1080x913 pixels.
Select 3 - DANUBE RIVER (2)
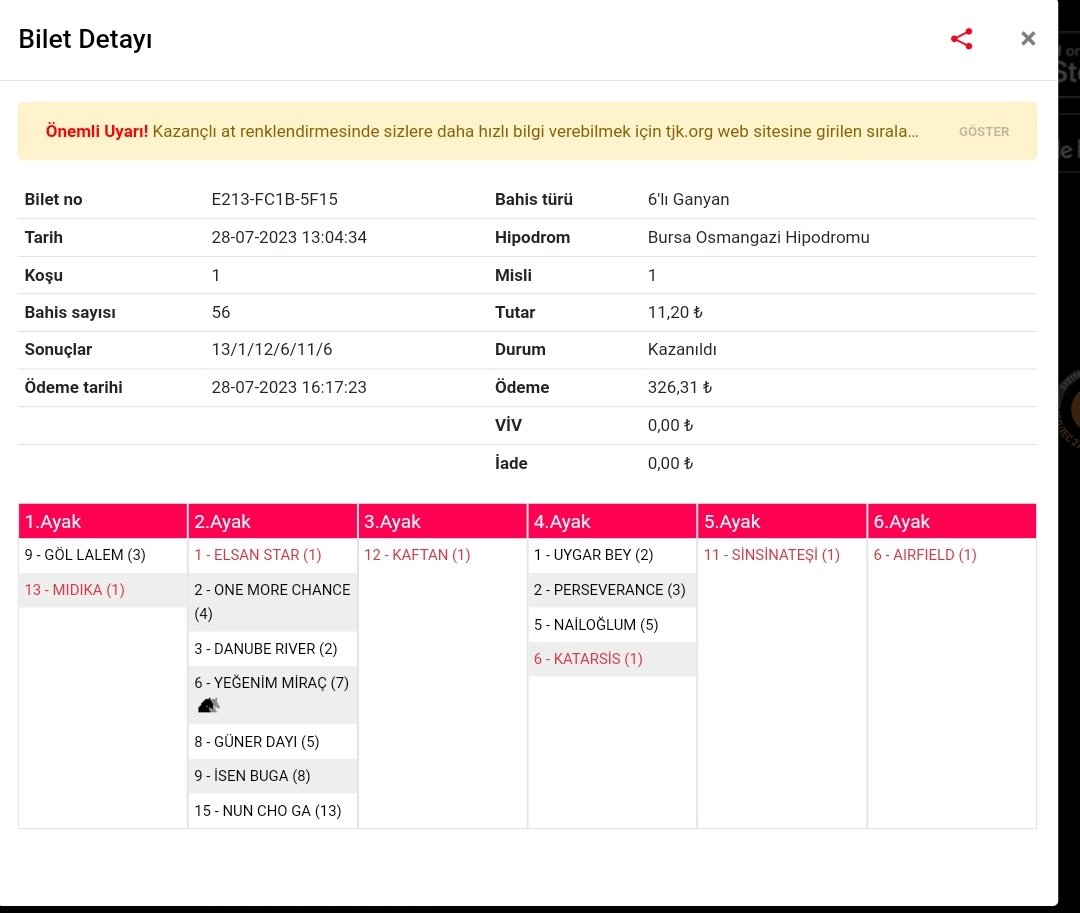(265, 649)
